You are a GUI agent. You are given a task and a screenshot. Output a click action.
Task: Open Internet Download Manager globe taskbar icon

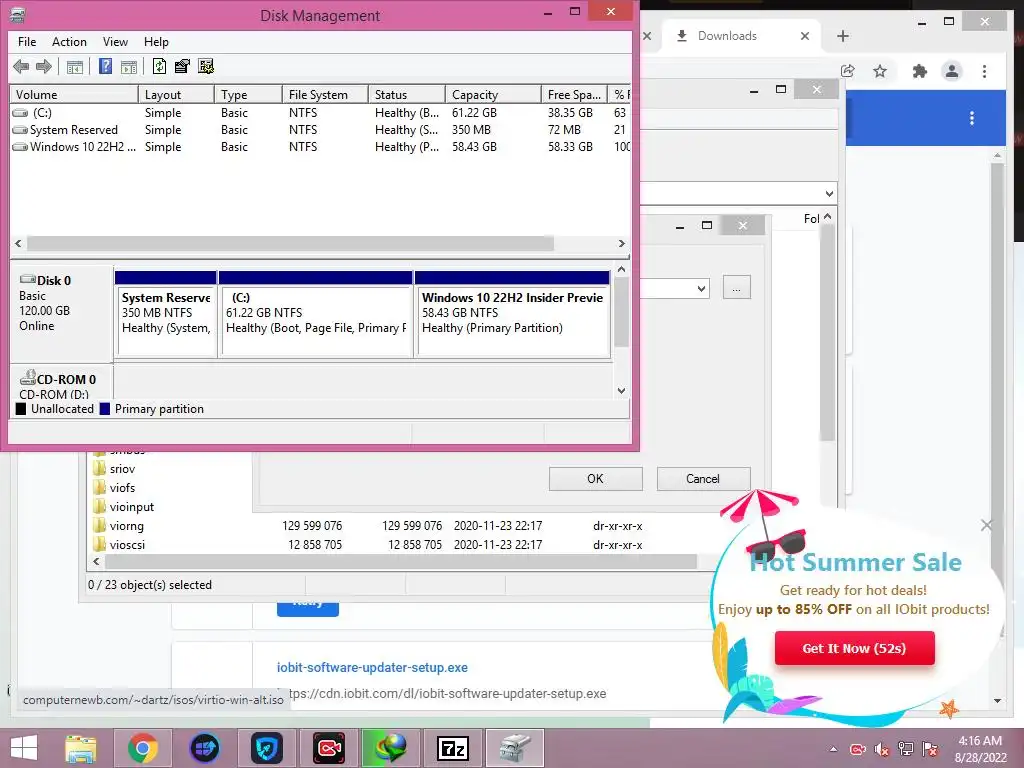[391, 748]
